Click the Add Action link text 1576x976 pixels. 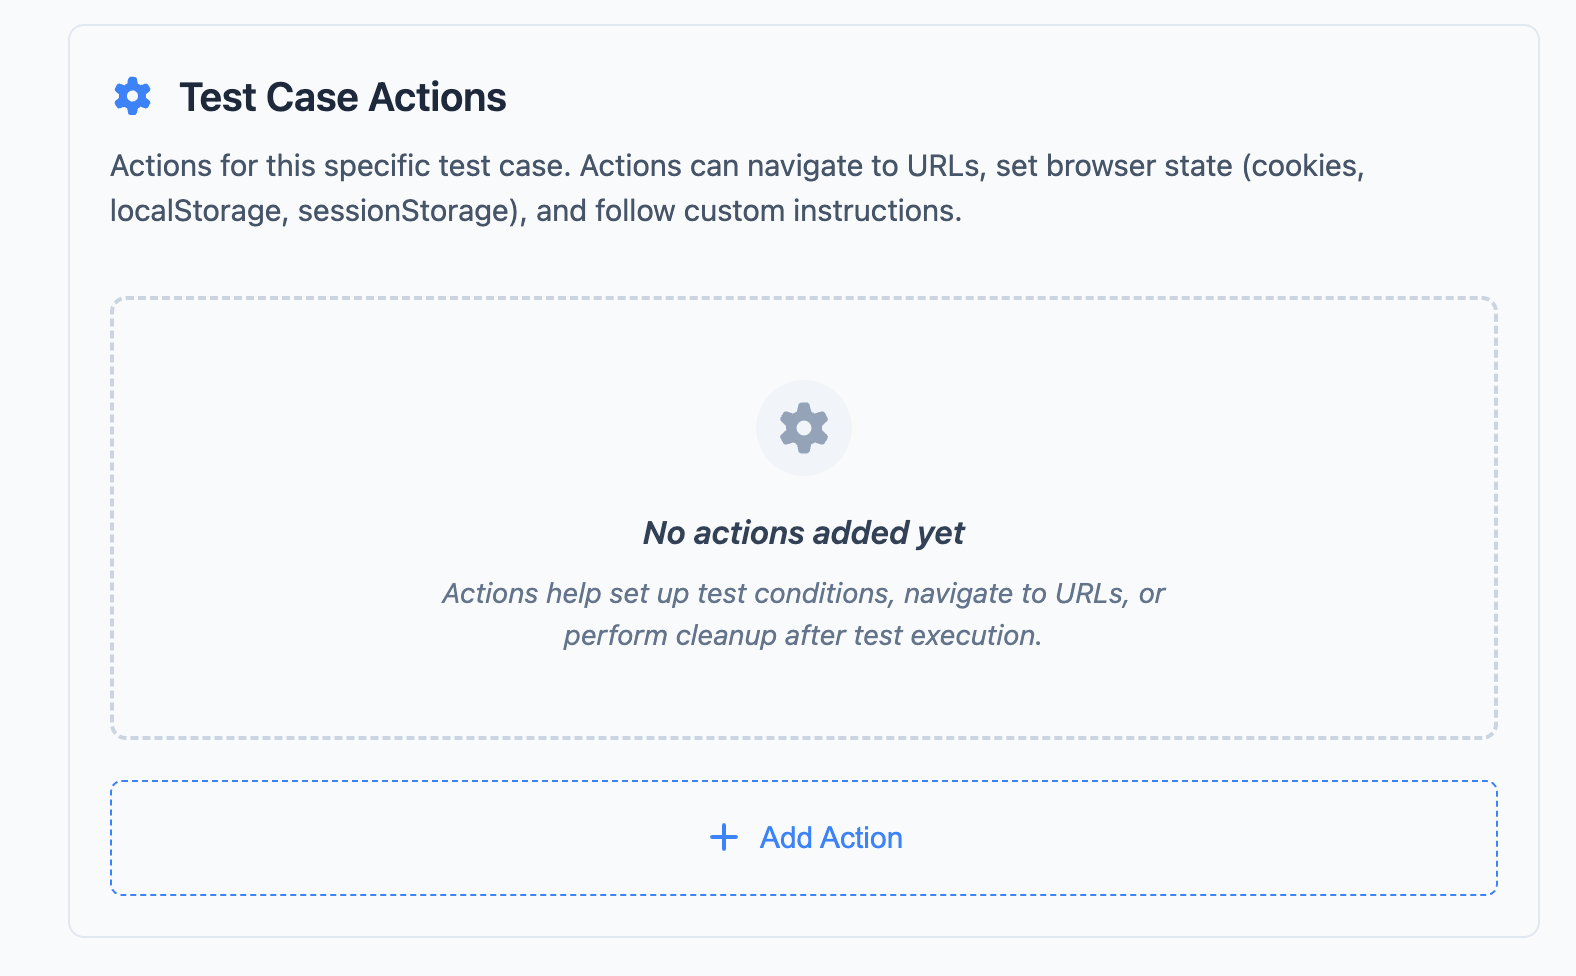click(x=831, y=837)
